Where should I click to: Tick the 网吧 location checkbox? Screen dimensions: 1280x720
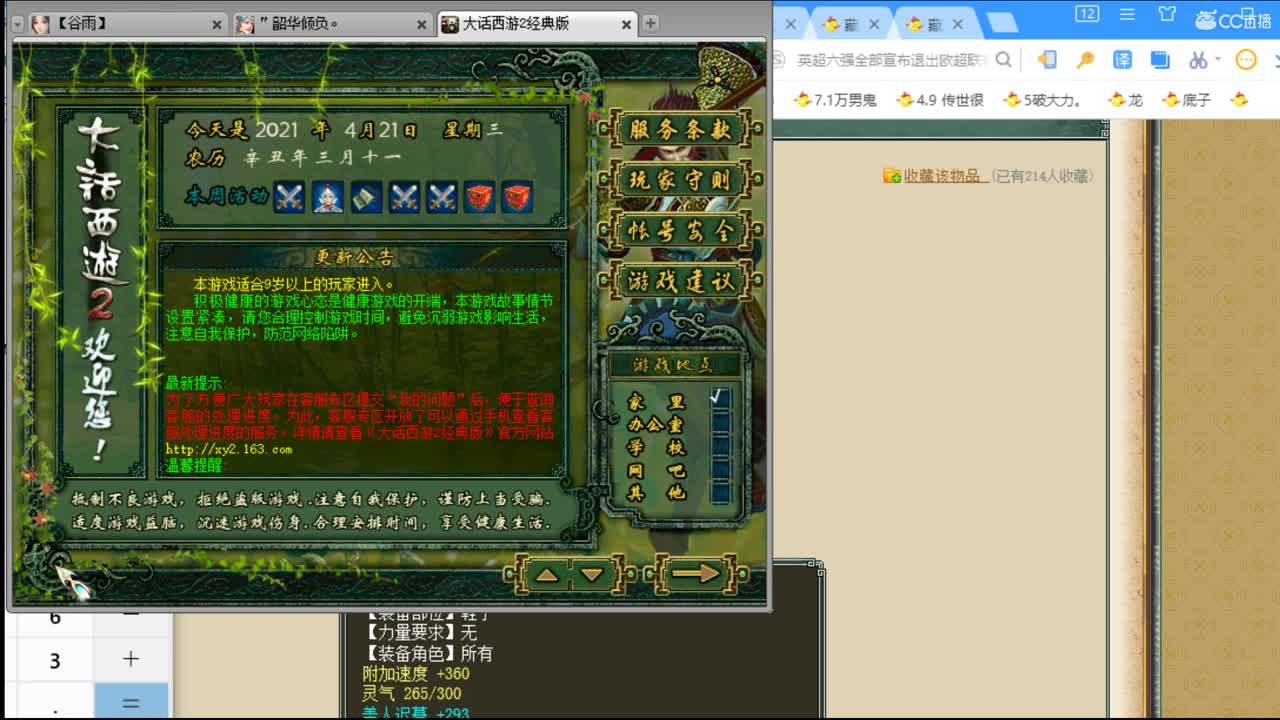[x=720, y=469]
